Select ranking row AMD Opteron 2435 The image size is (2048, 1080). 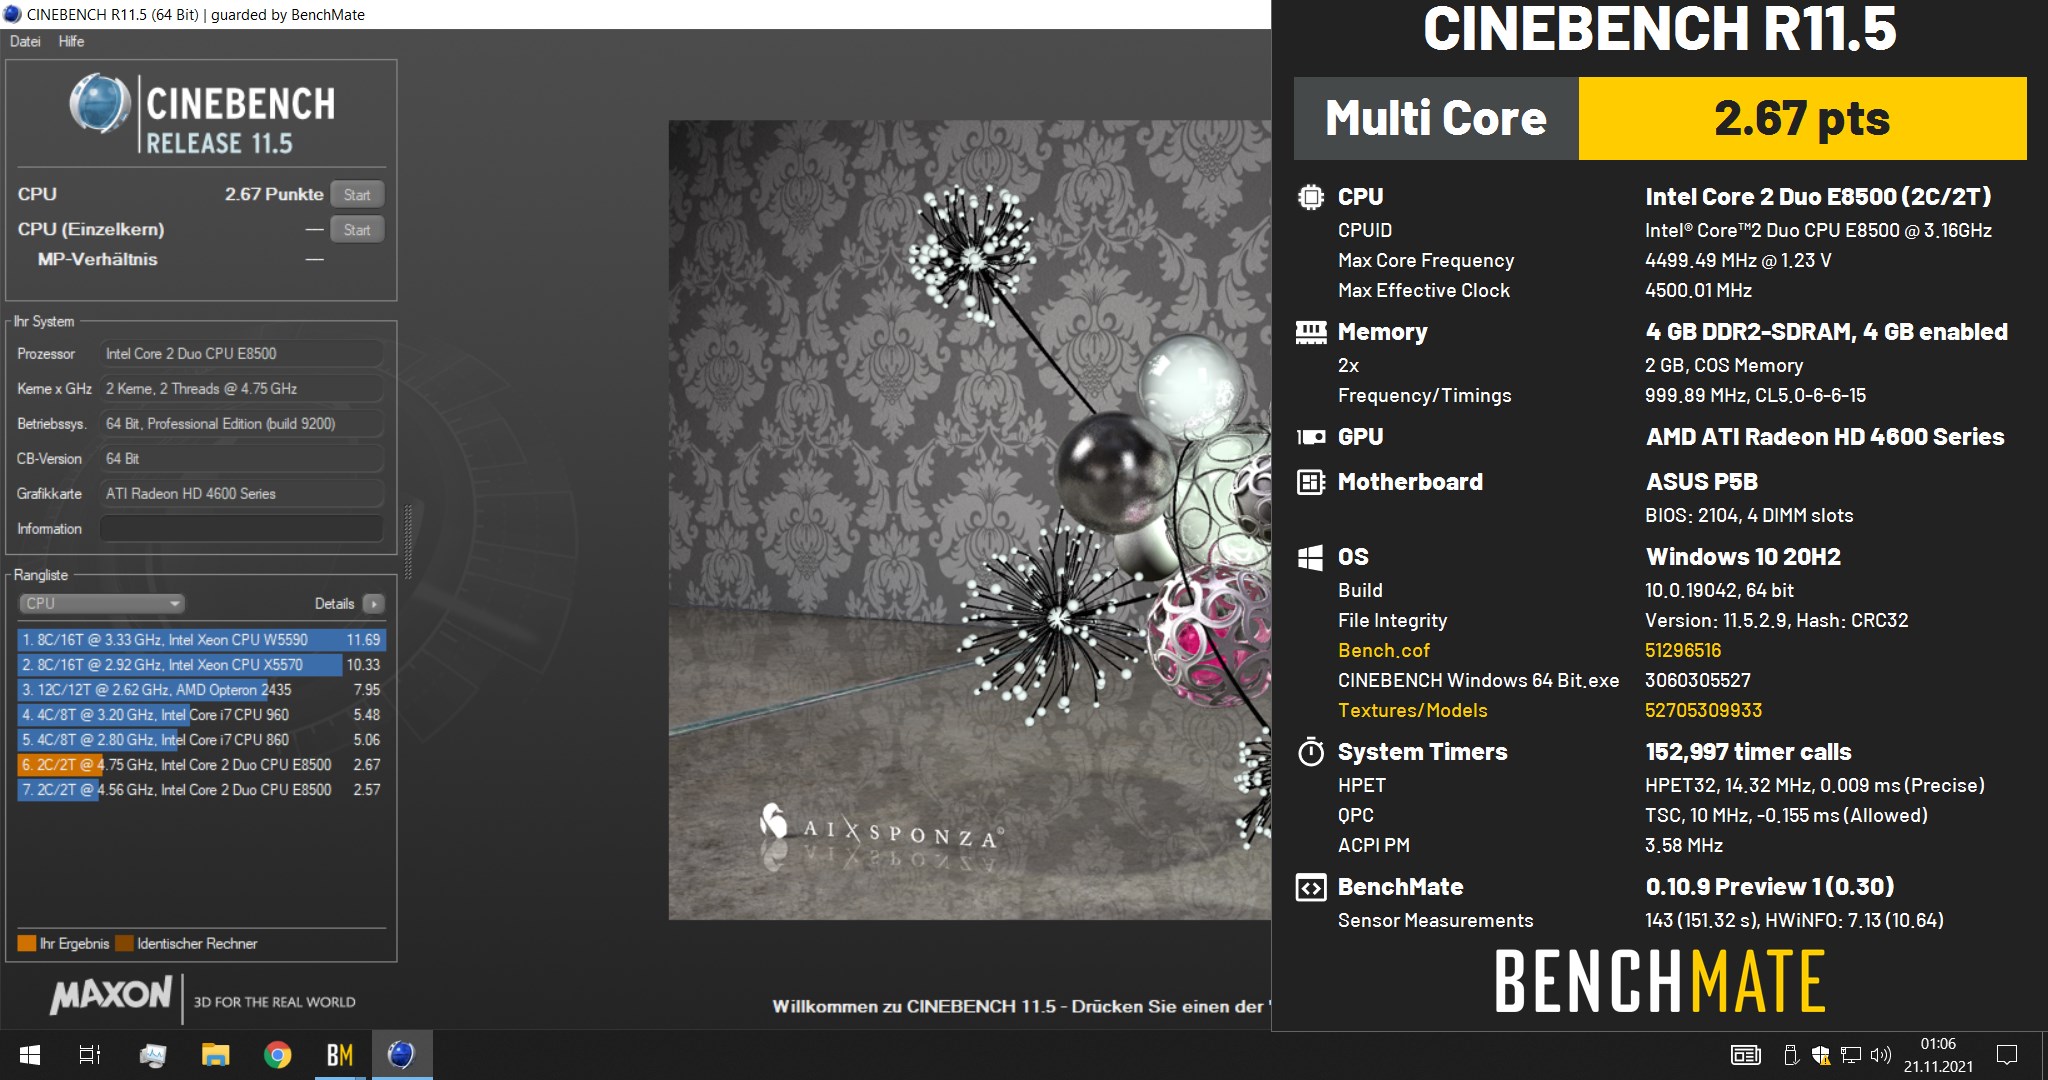pyautogui.click(x=201, y=689)
